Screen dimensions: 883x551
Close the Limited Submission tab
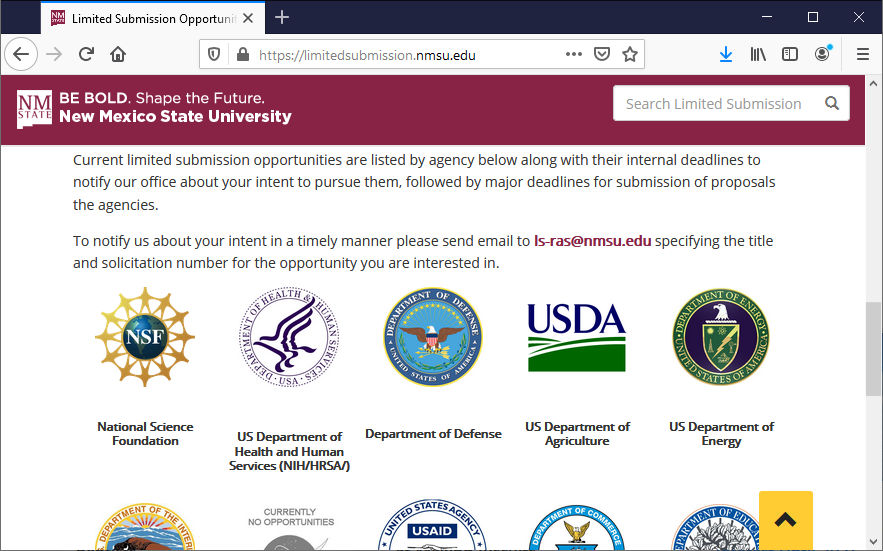pos(248,18)
